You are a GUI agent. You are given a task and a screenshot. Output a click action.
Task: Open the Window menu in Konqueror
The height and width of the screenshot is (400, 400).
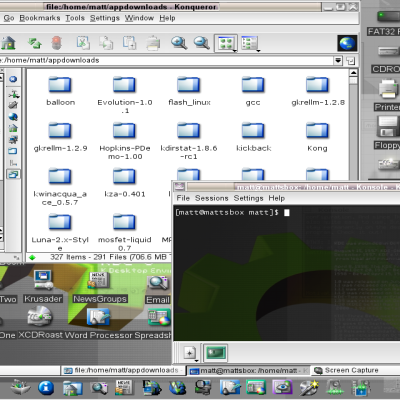pos(139,18)
